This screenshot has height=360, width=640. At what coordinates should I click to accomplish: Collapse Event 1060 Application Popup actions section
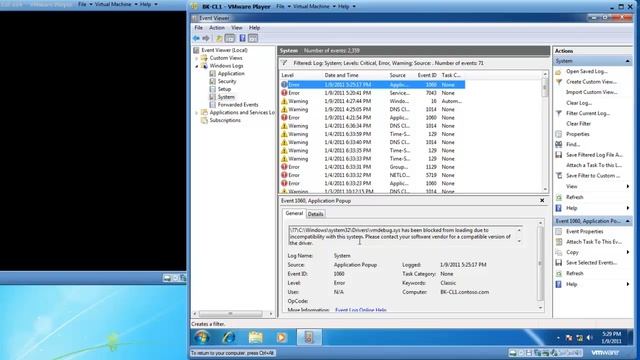pos(627,221)
